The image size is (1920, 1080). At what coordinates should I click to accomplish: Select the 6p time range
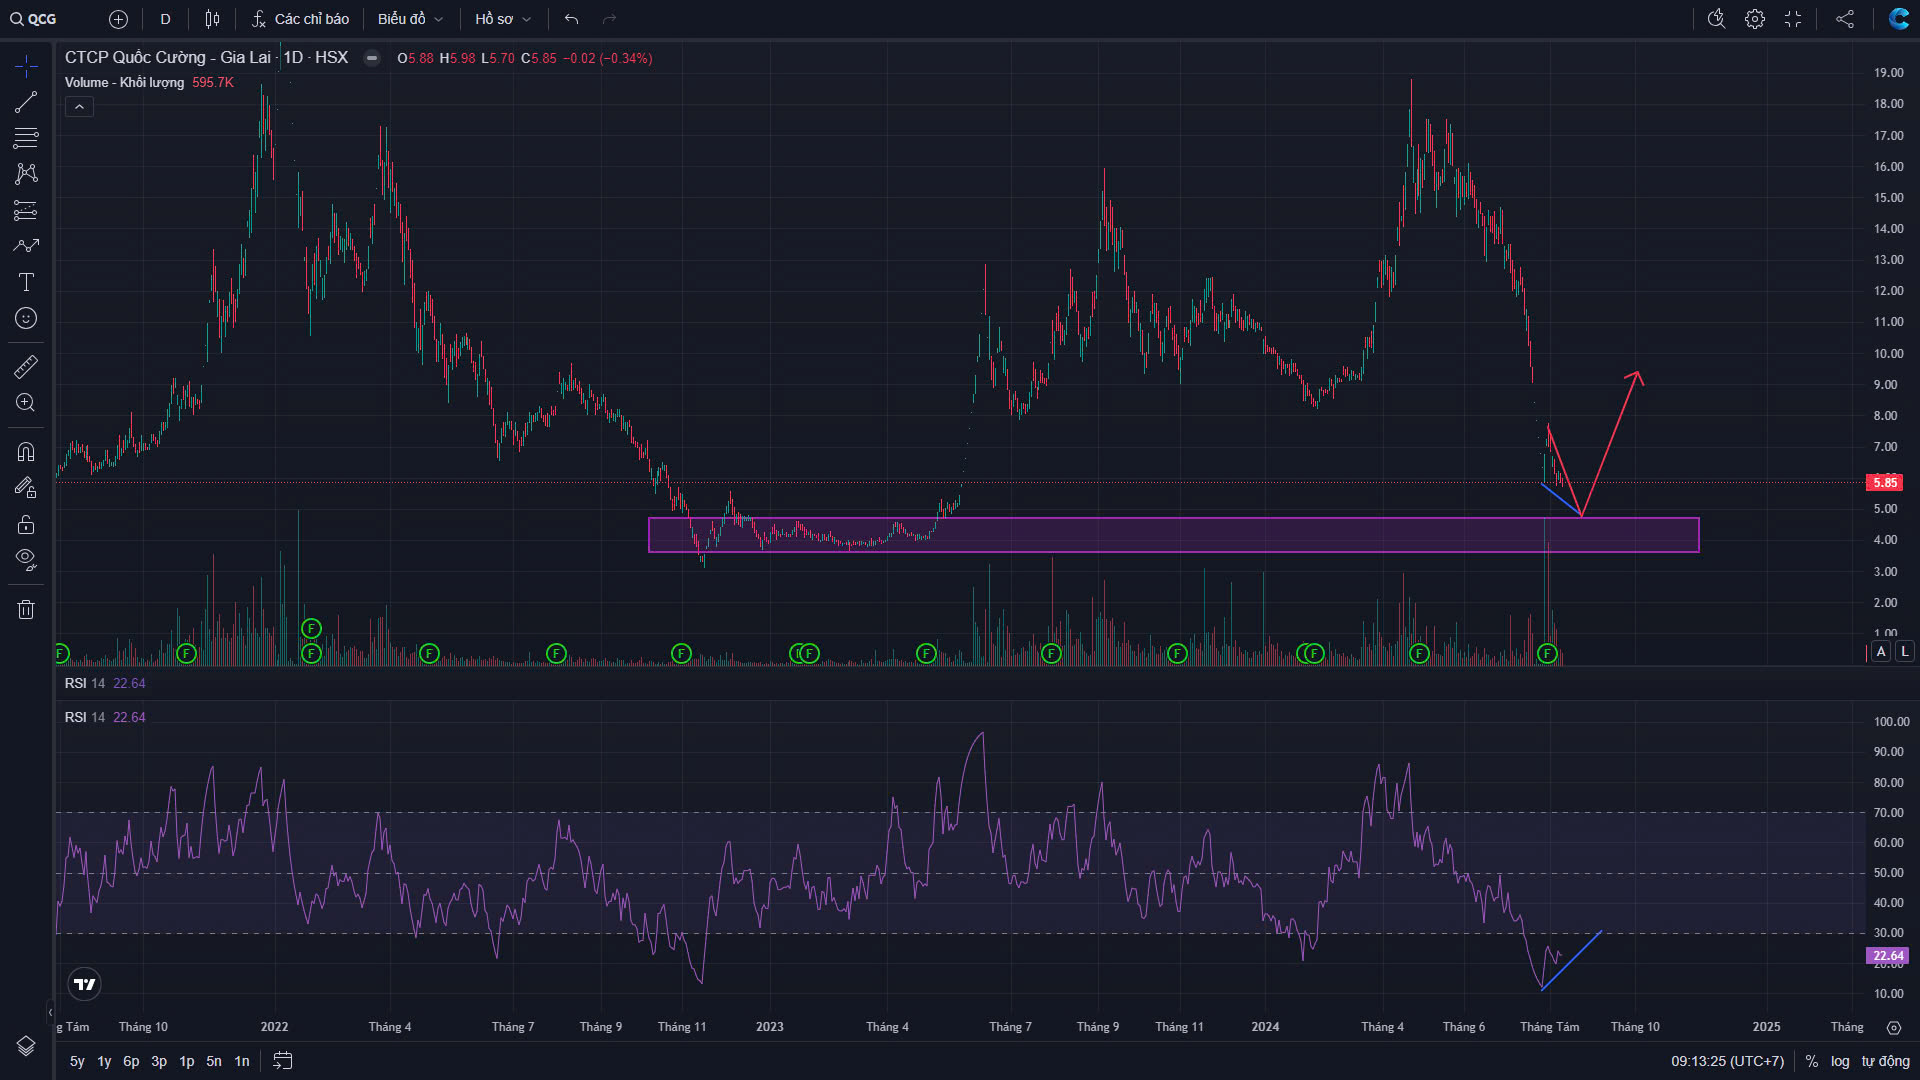point(131,1061)
